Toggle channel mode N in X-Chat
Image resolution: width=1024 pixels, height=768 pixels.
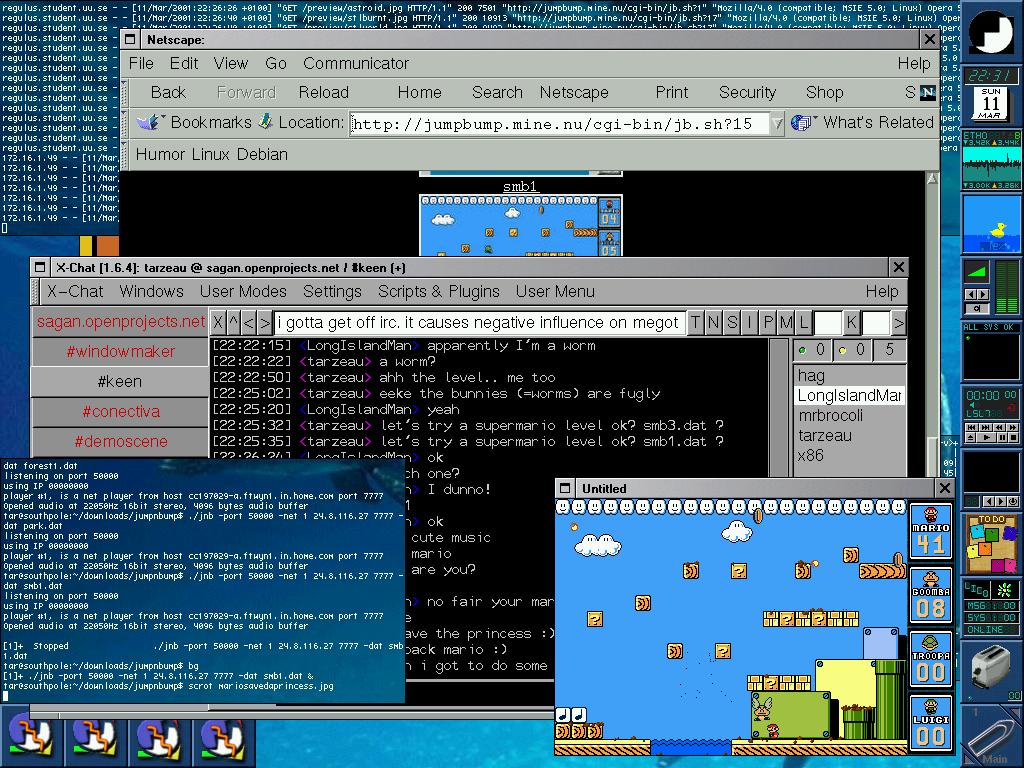coord(713,323)
